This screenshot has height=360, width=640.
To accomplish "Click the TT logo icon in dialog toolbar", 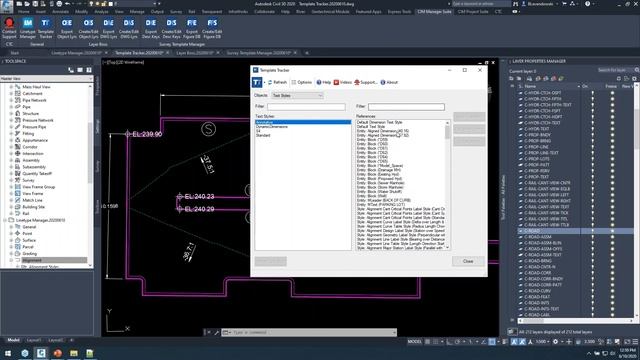I will [257, 82].
